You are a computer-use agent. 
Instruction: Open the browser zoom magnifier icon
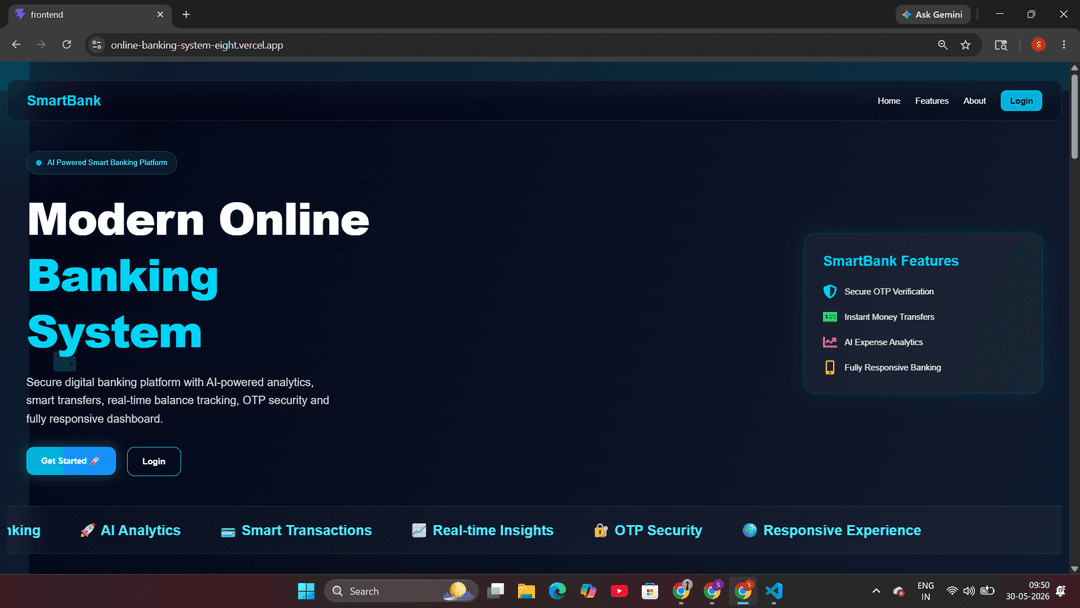942,45
